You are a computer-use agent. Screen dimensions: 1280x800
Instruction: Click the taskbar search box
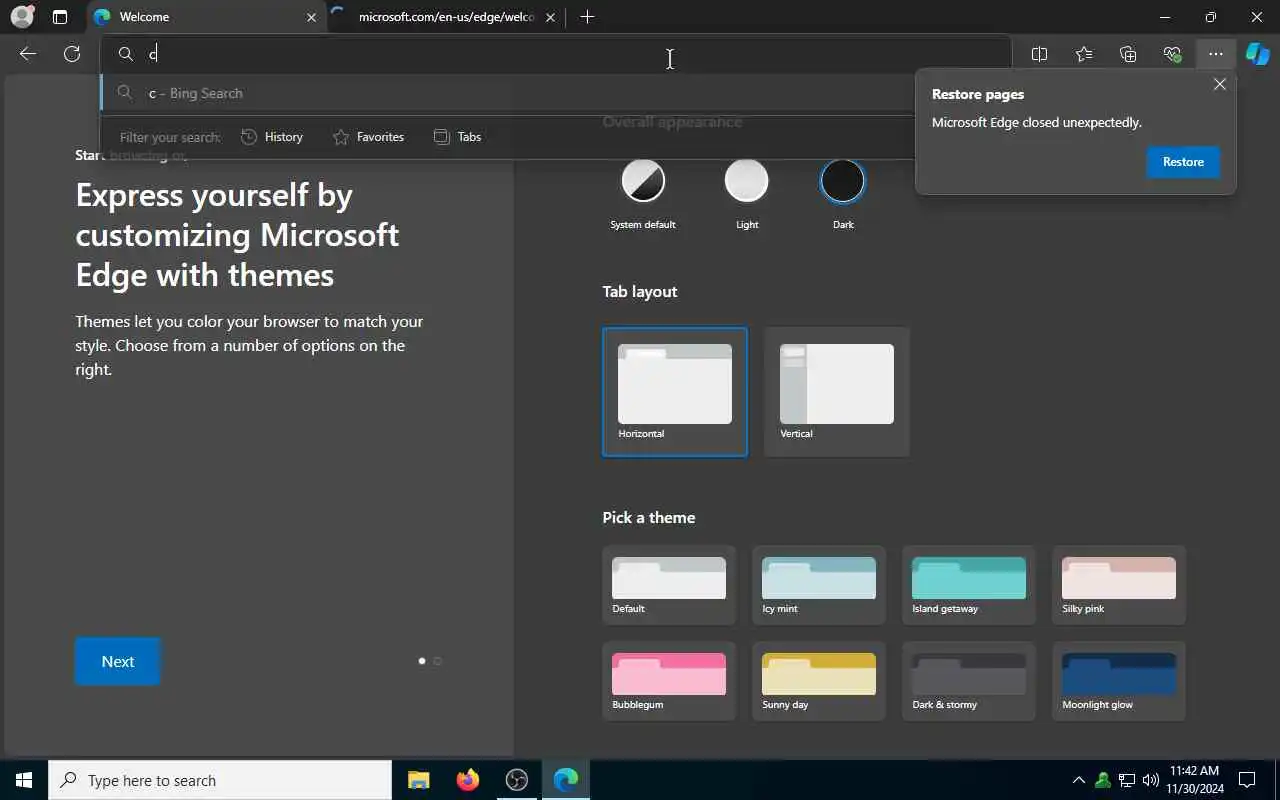220,780
